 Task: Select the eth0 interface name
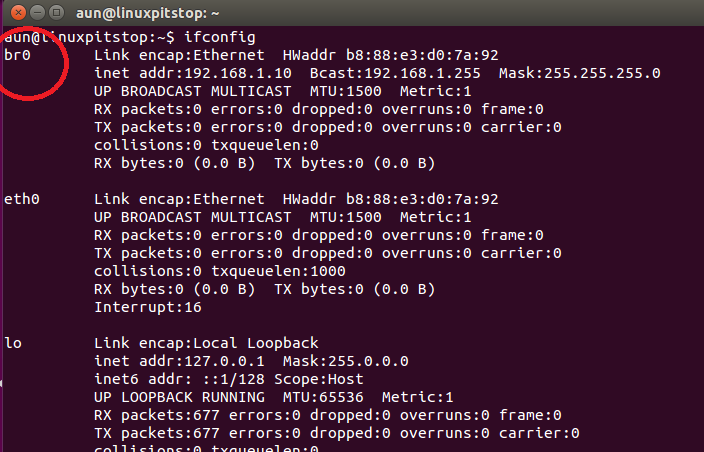click(22, 199)
